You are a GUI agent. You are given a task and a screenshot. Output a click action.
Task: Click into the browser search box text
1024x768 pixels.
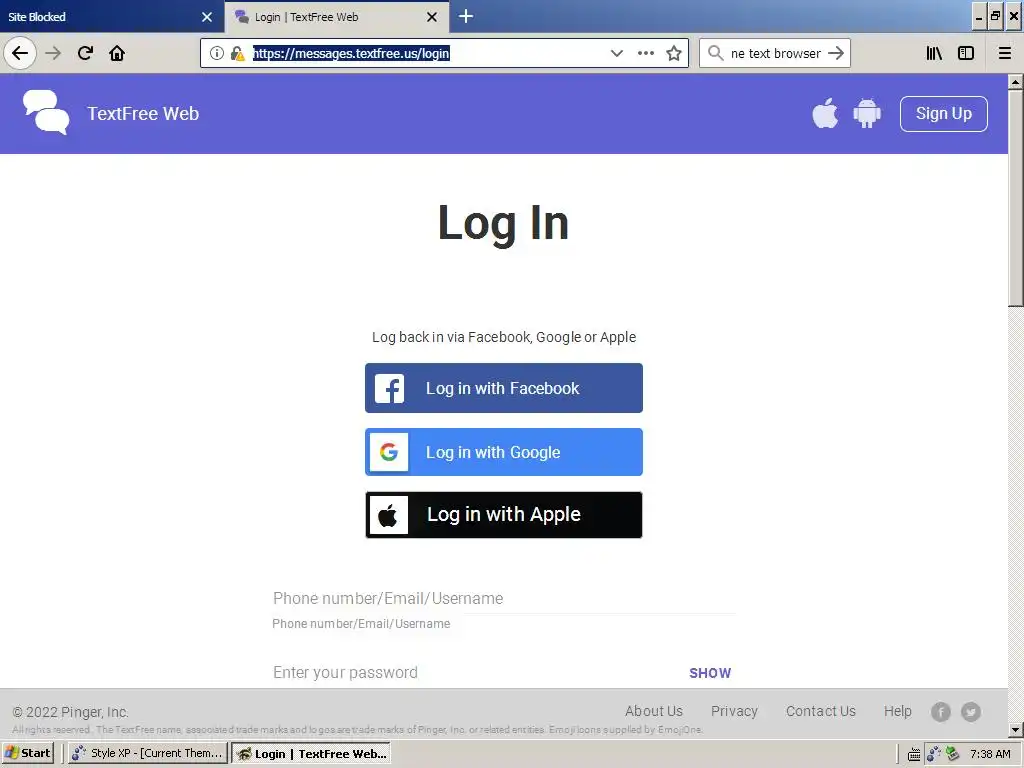776,54
